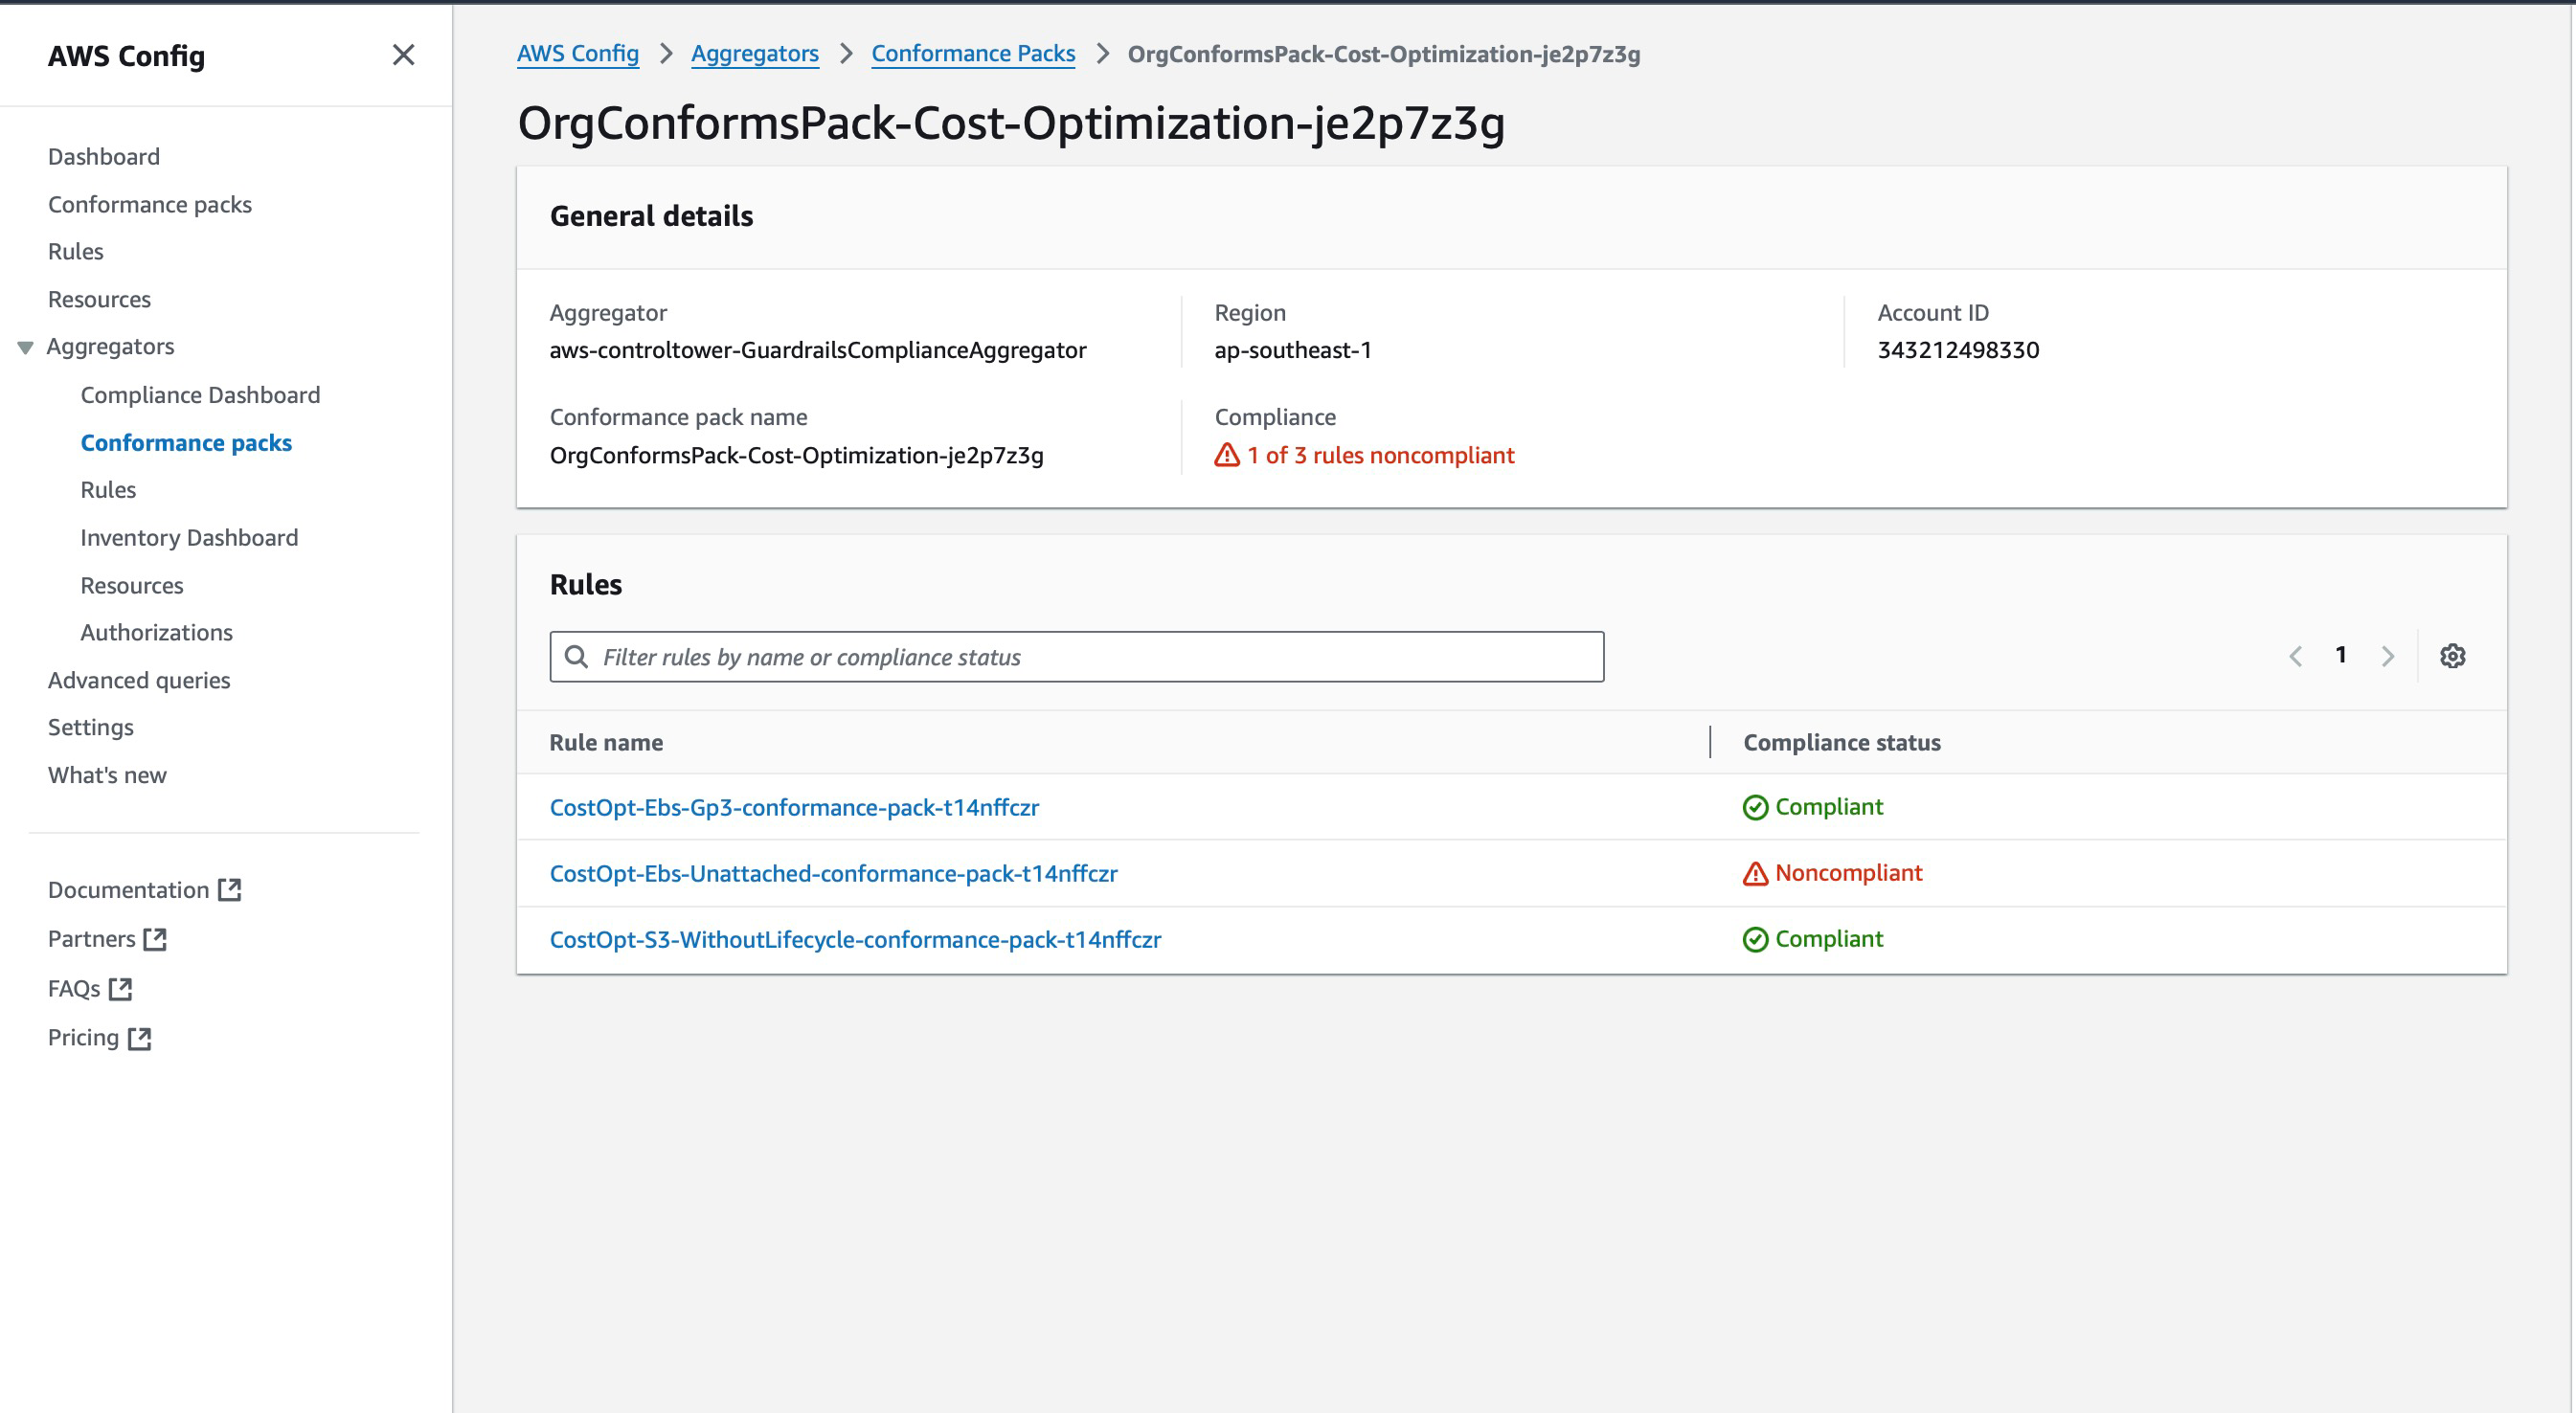Open FAQs via its external link icon

point(121,988)
